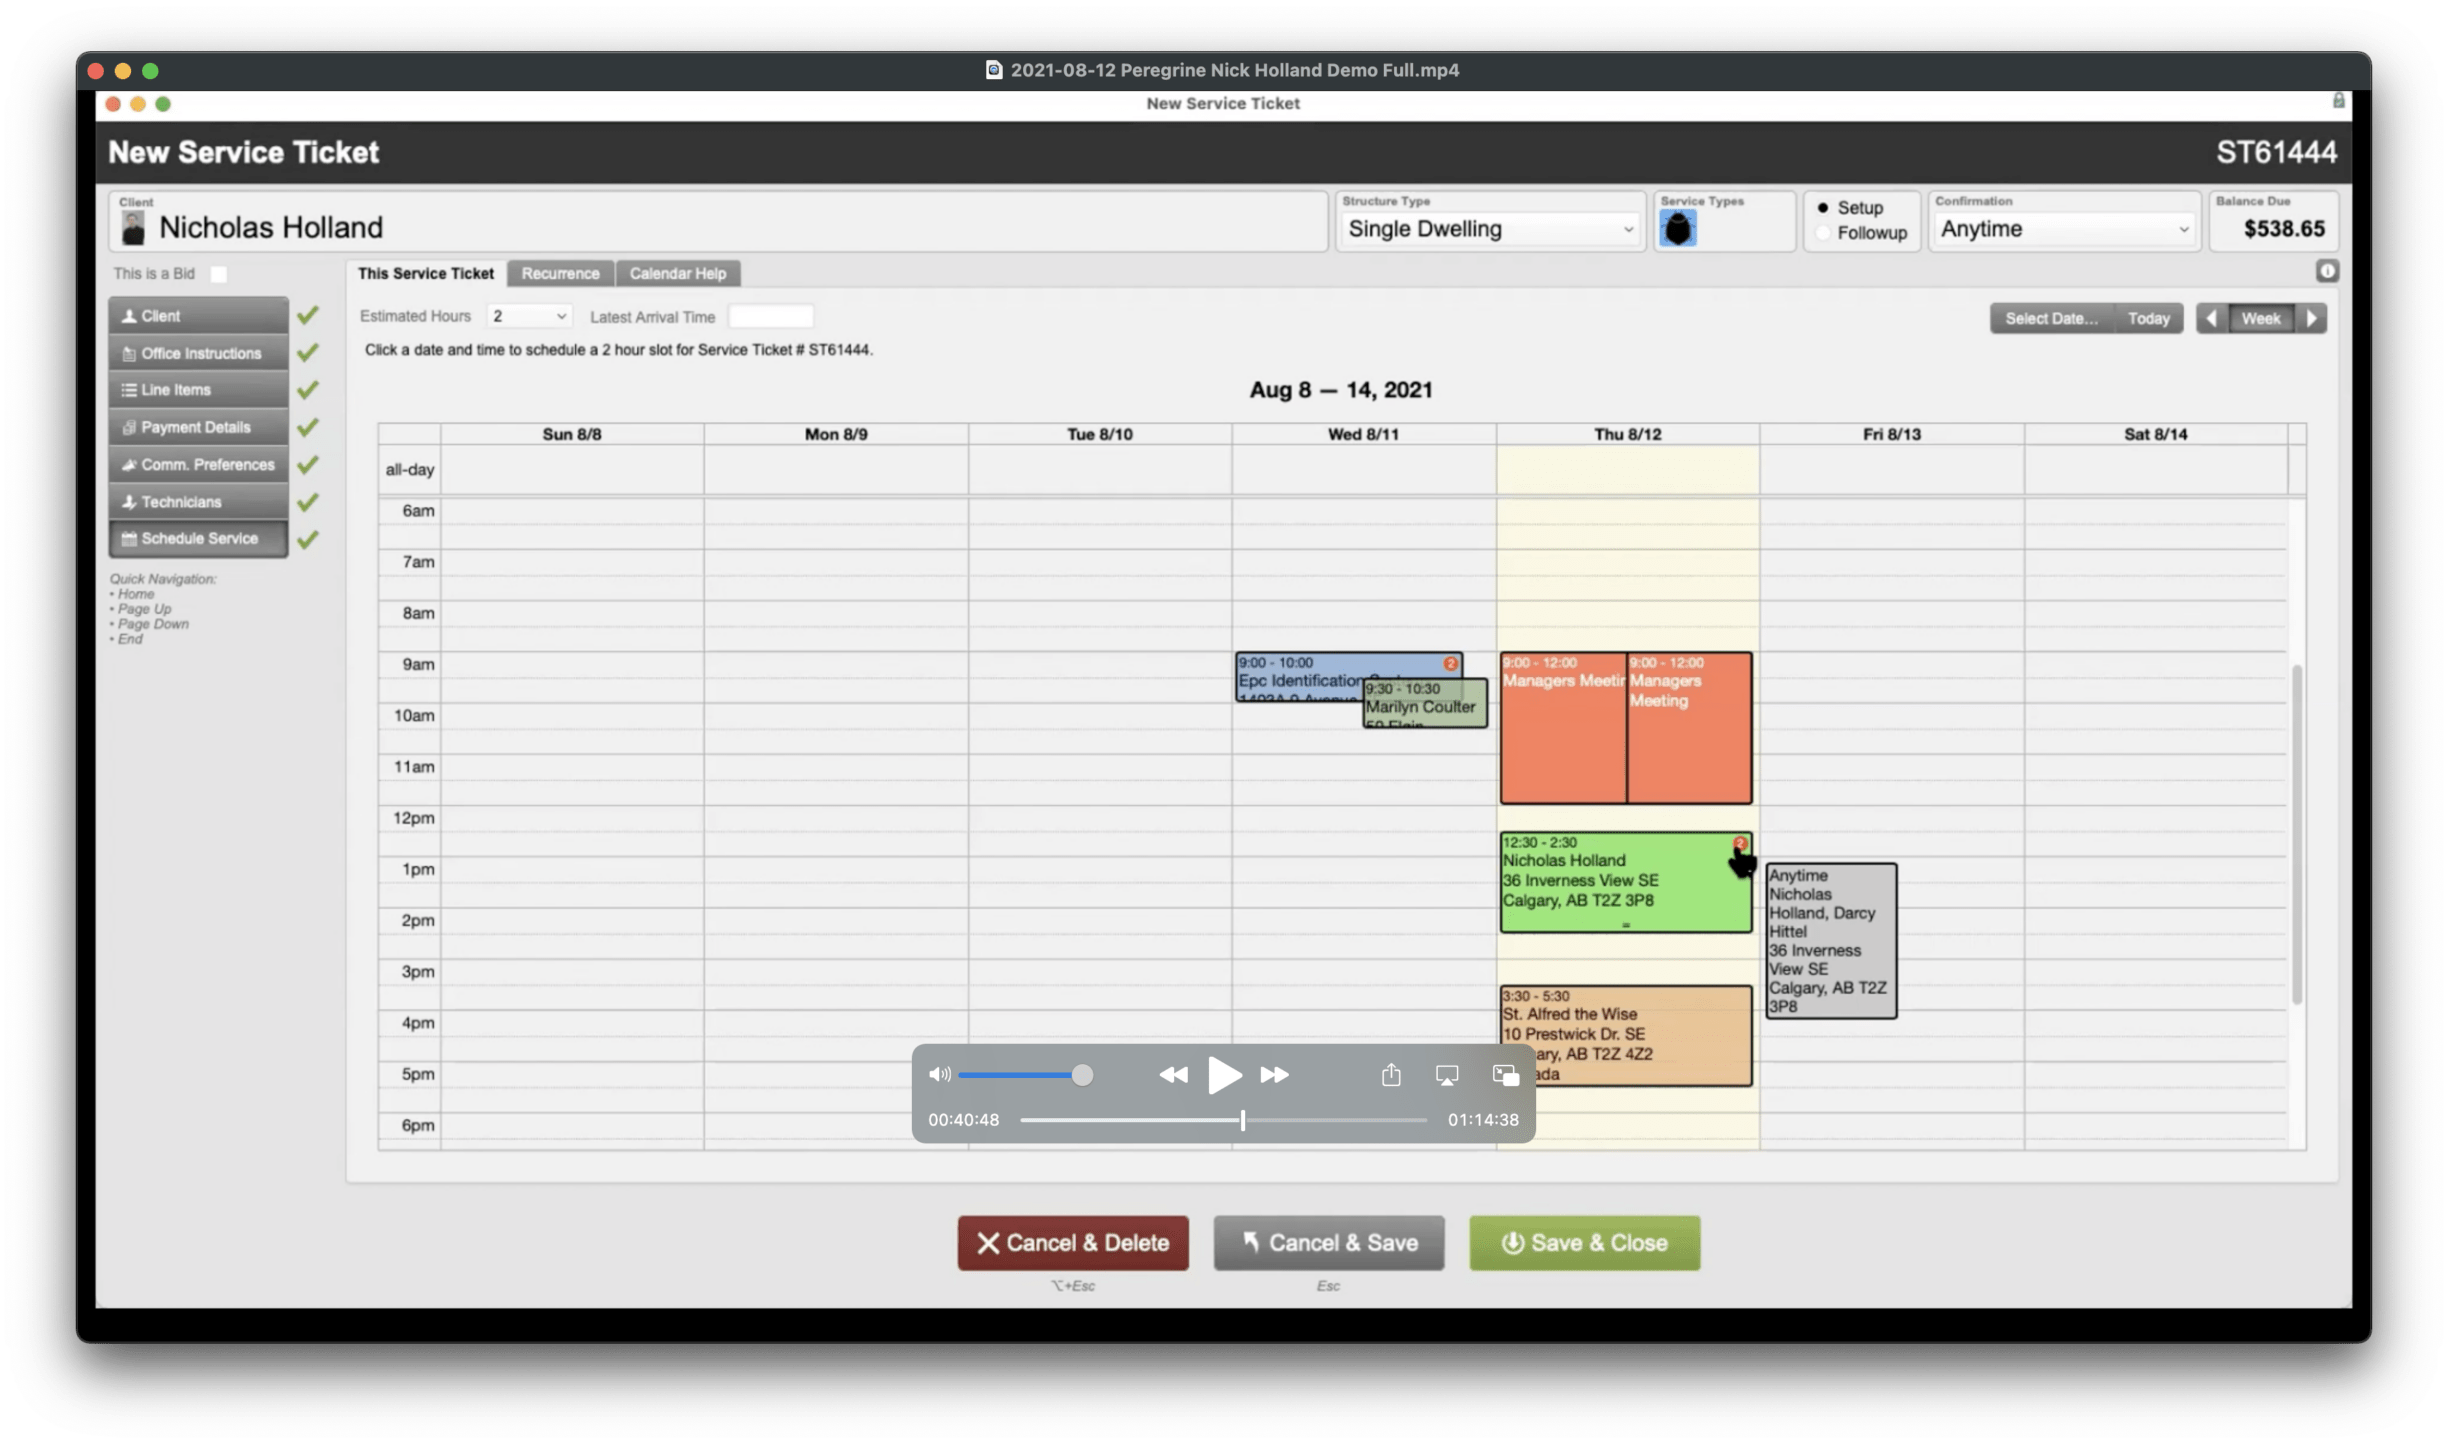The height and width of the screenshot is (1444, 2448).
Task: Check the This is a Bid checkbox
Action: point(218,274)
